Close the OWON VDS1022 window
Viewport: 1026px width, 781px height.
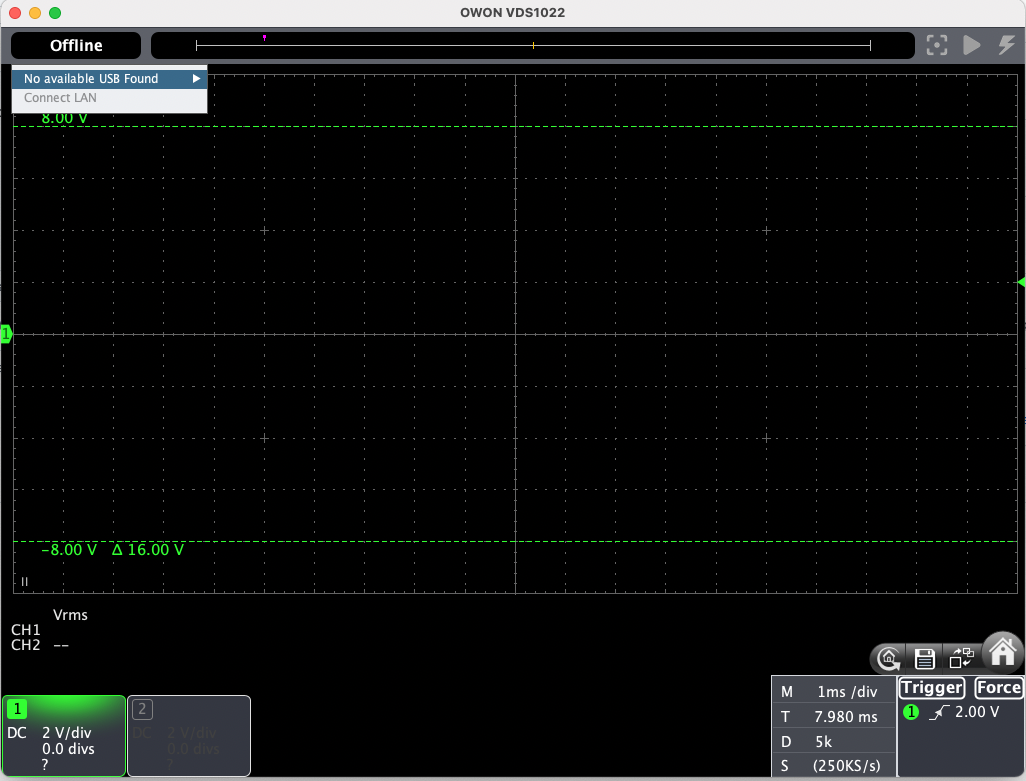coord(15,12)
